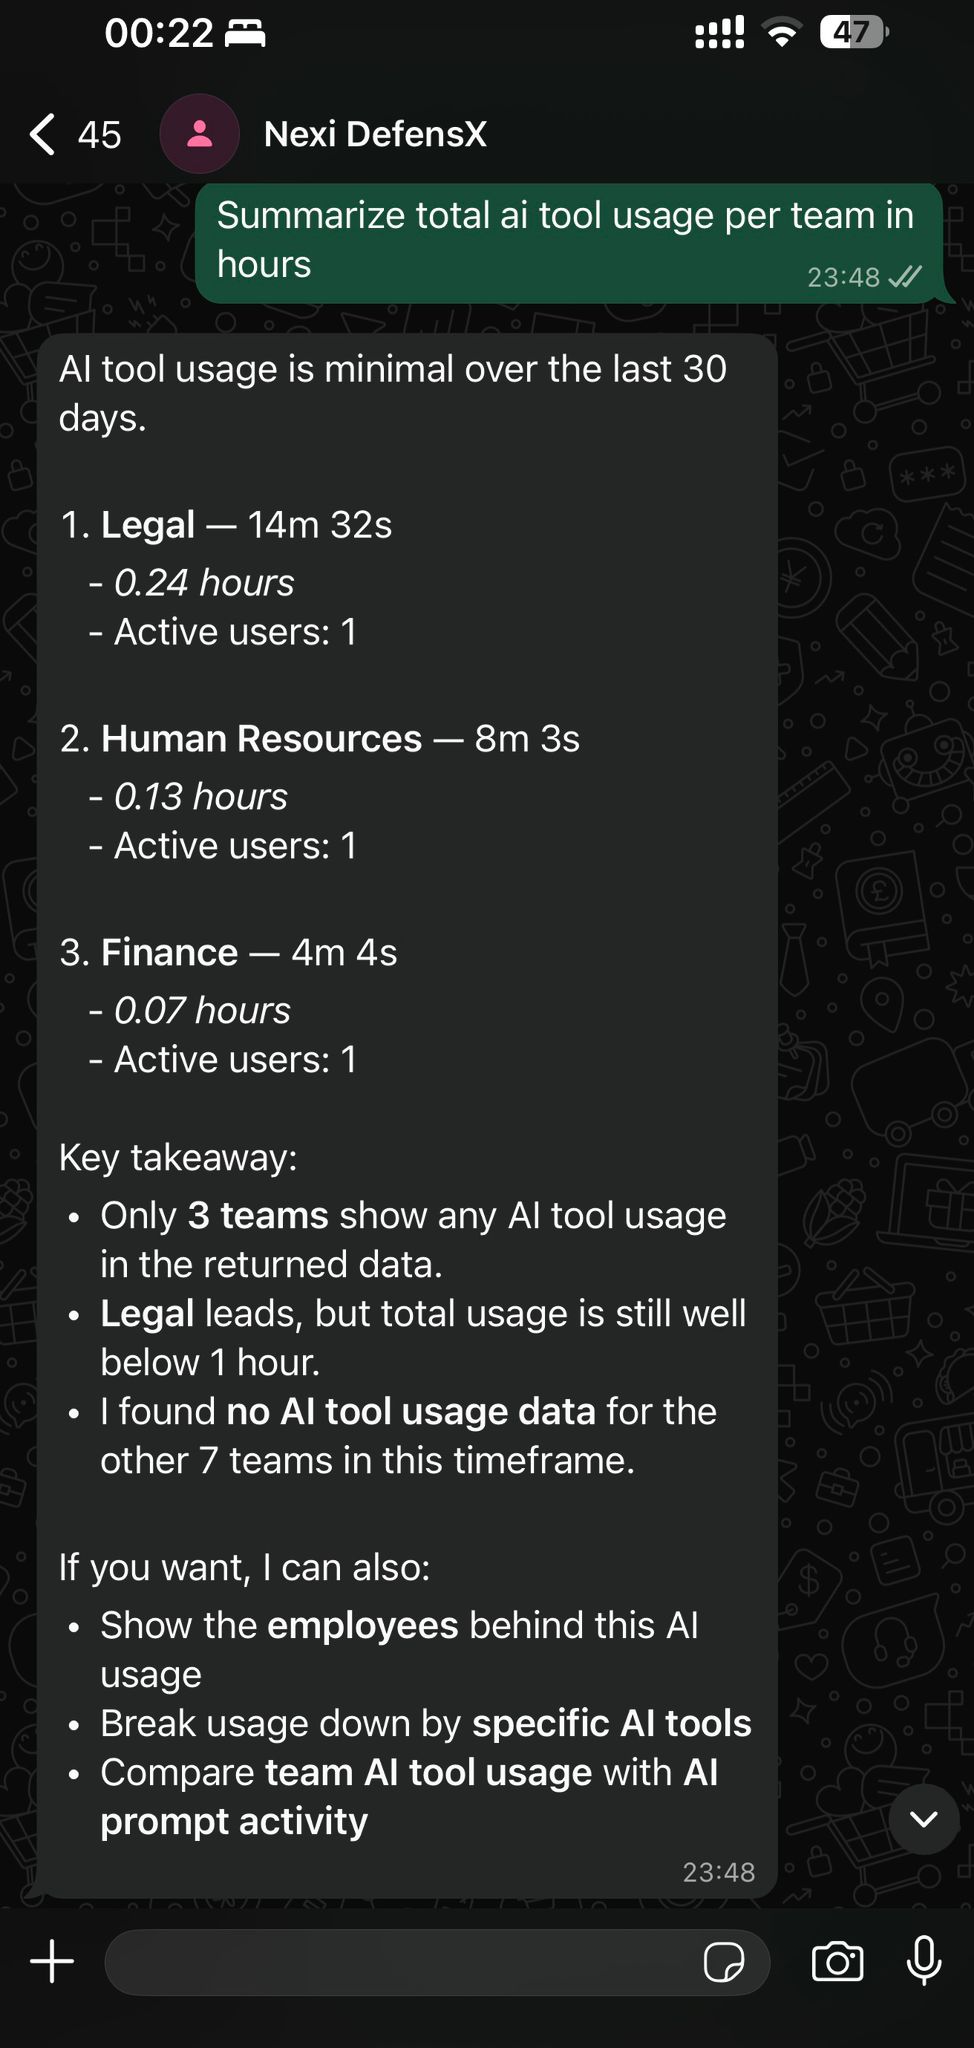Tap the battery level indicator
Image resolution: width=974 pixels, height=2048 pixels.
[853, 33]
